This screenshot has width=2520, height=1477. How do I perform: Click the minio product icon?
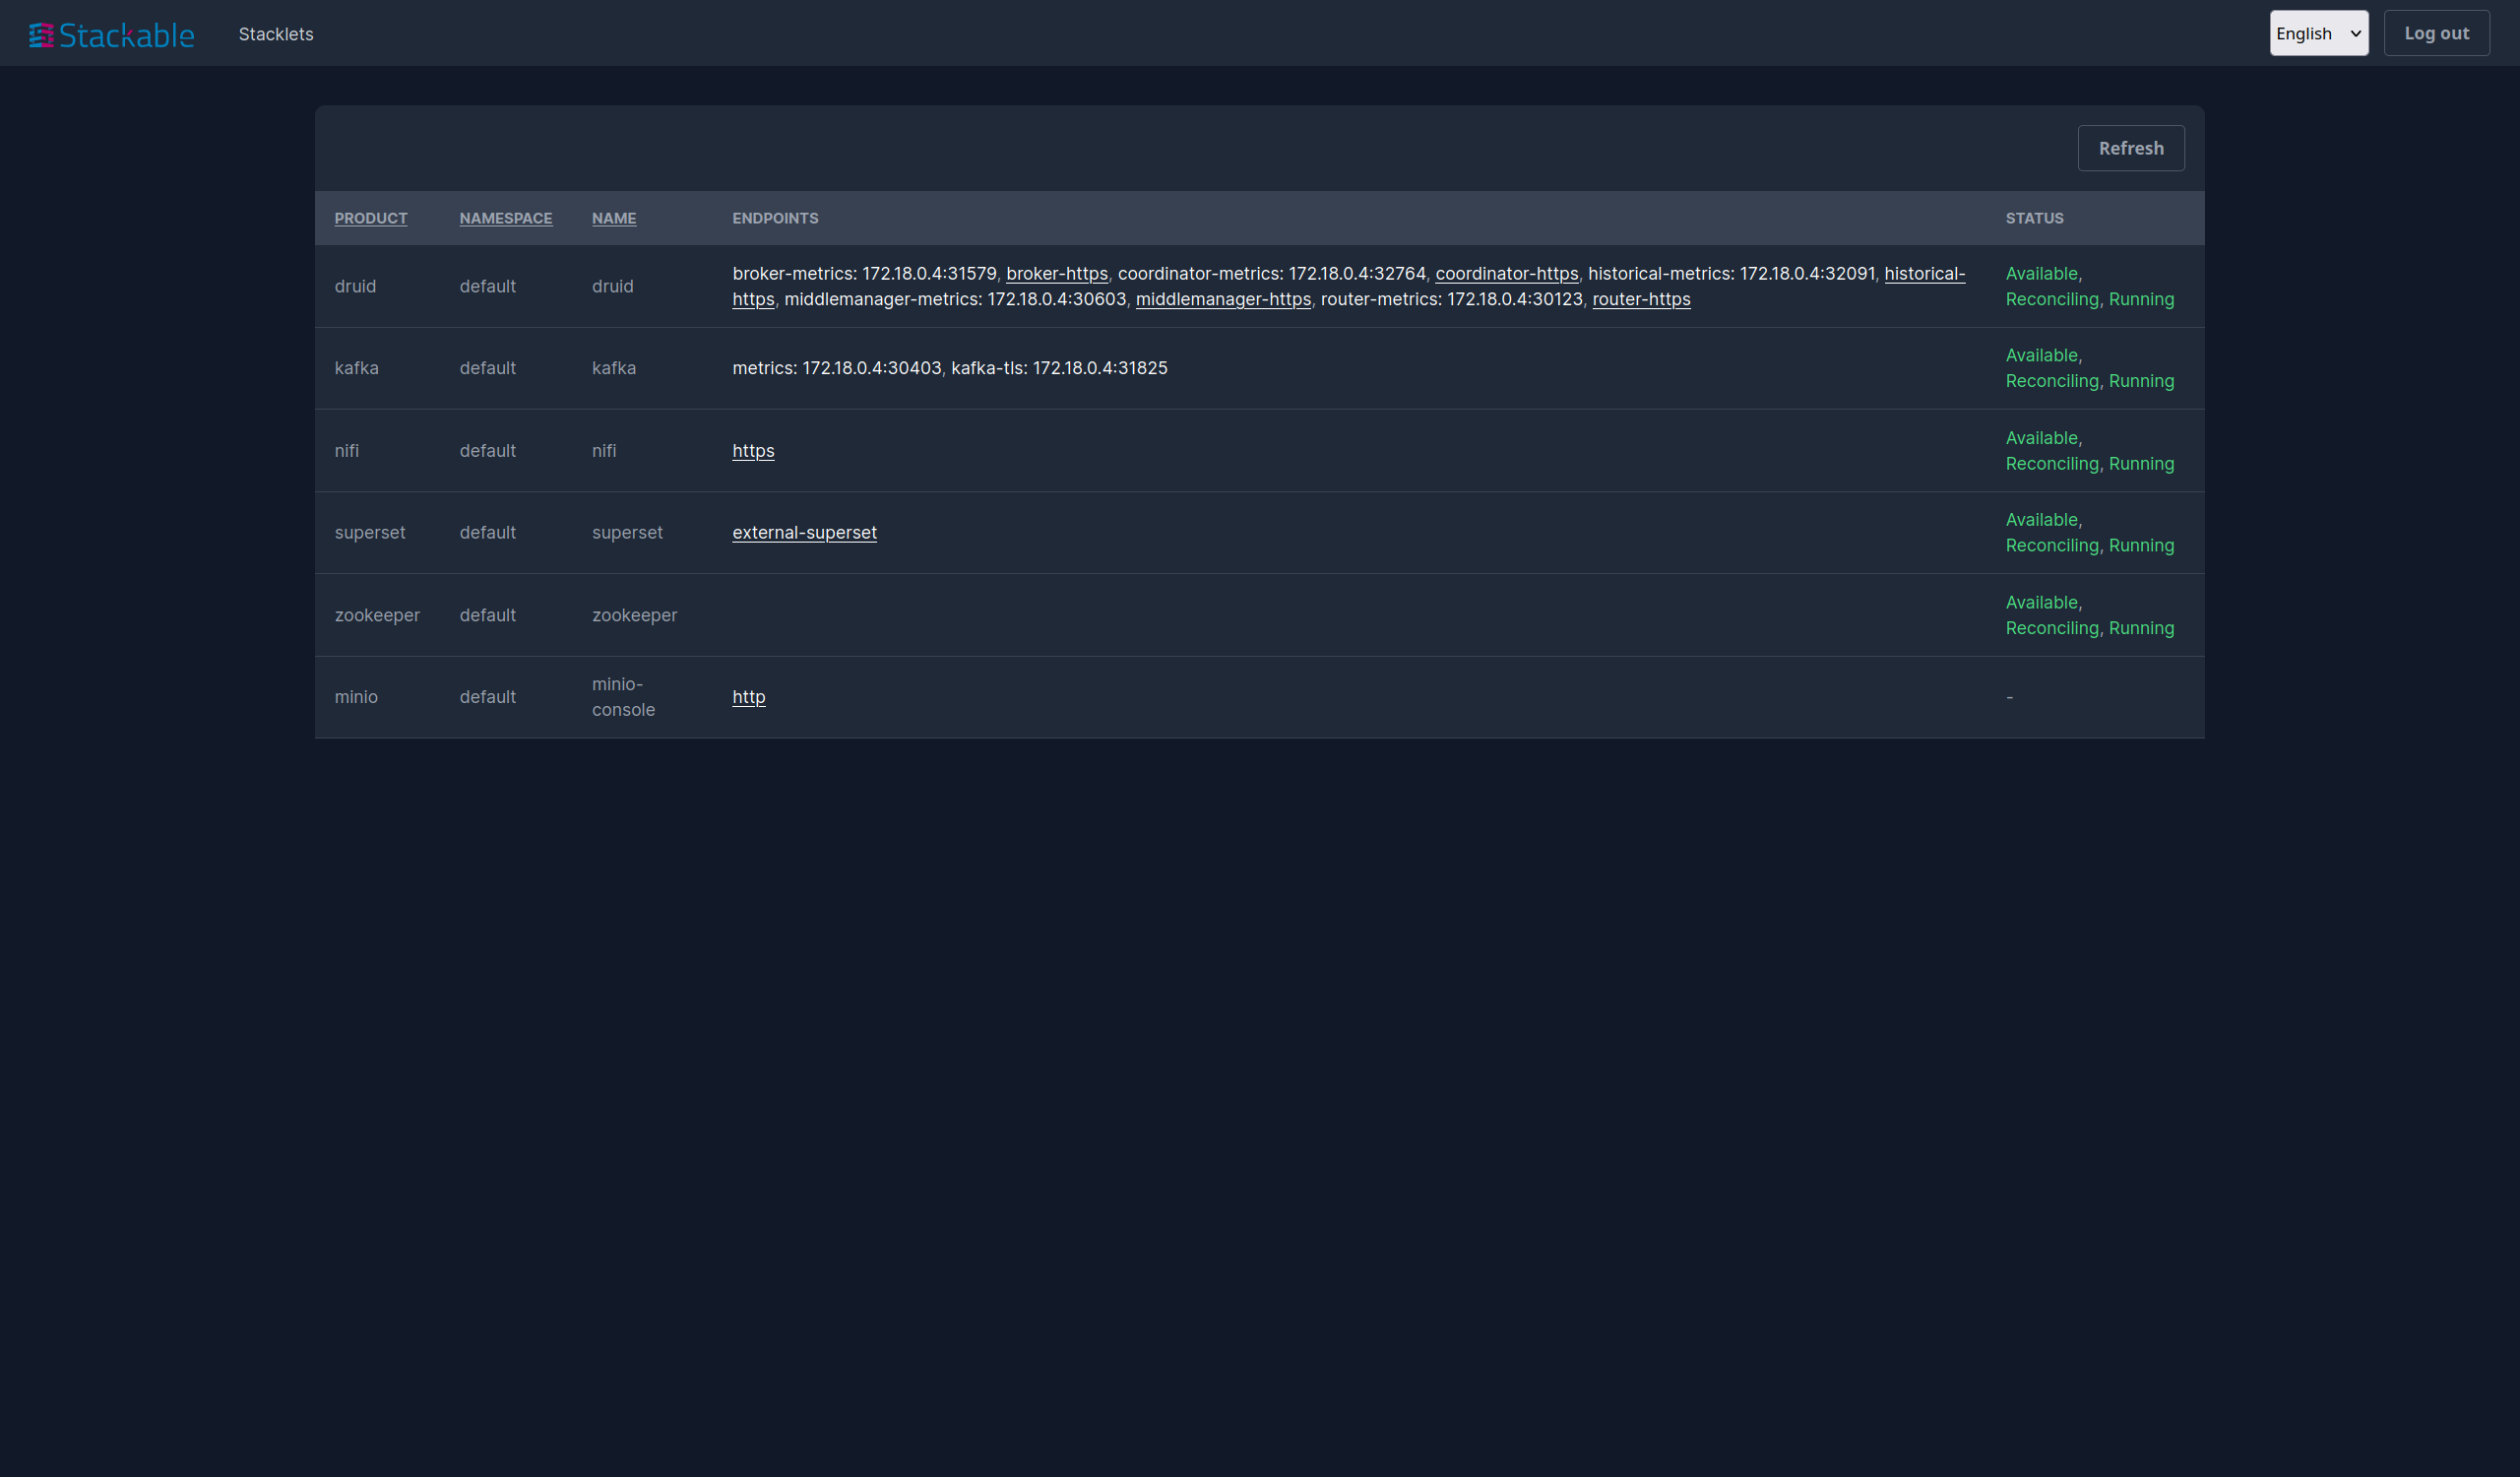[x=356, y=696]
